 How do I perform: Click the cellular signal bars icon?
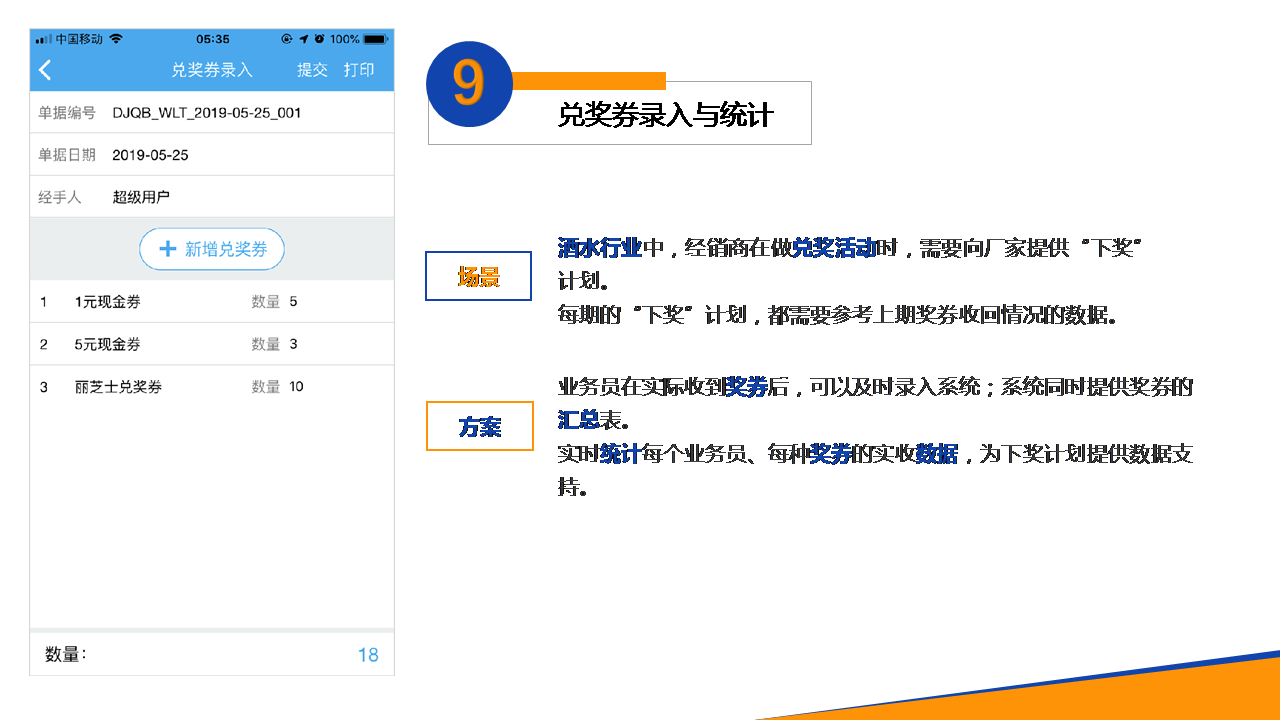click(x=43, y=39)
